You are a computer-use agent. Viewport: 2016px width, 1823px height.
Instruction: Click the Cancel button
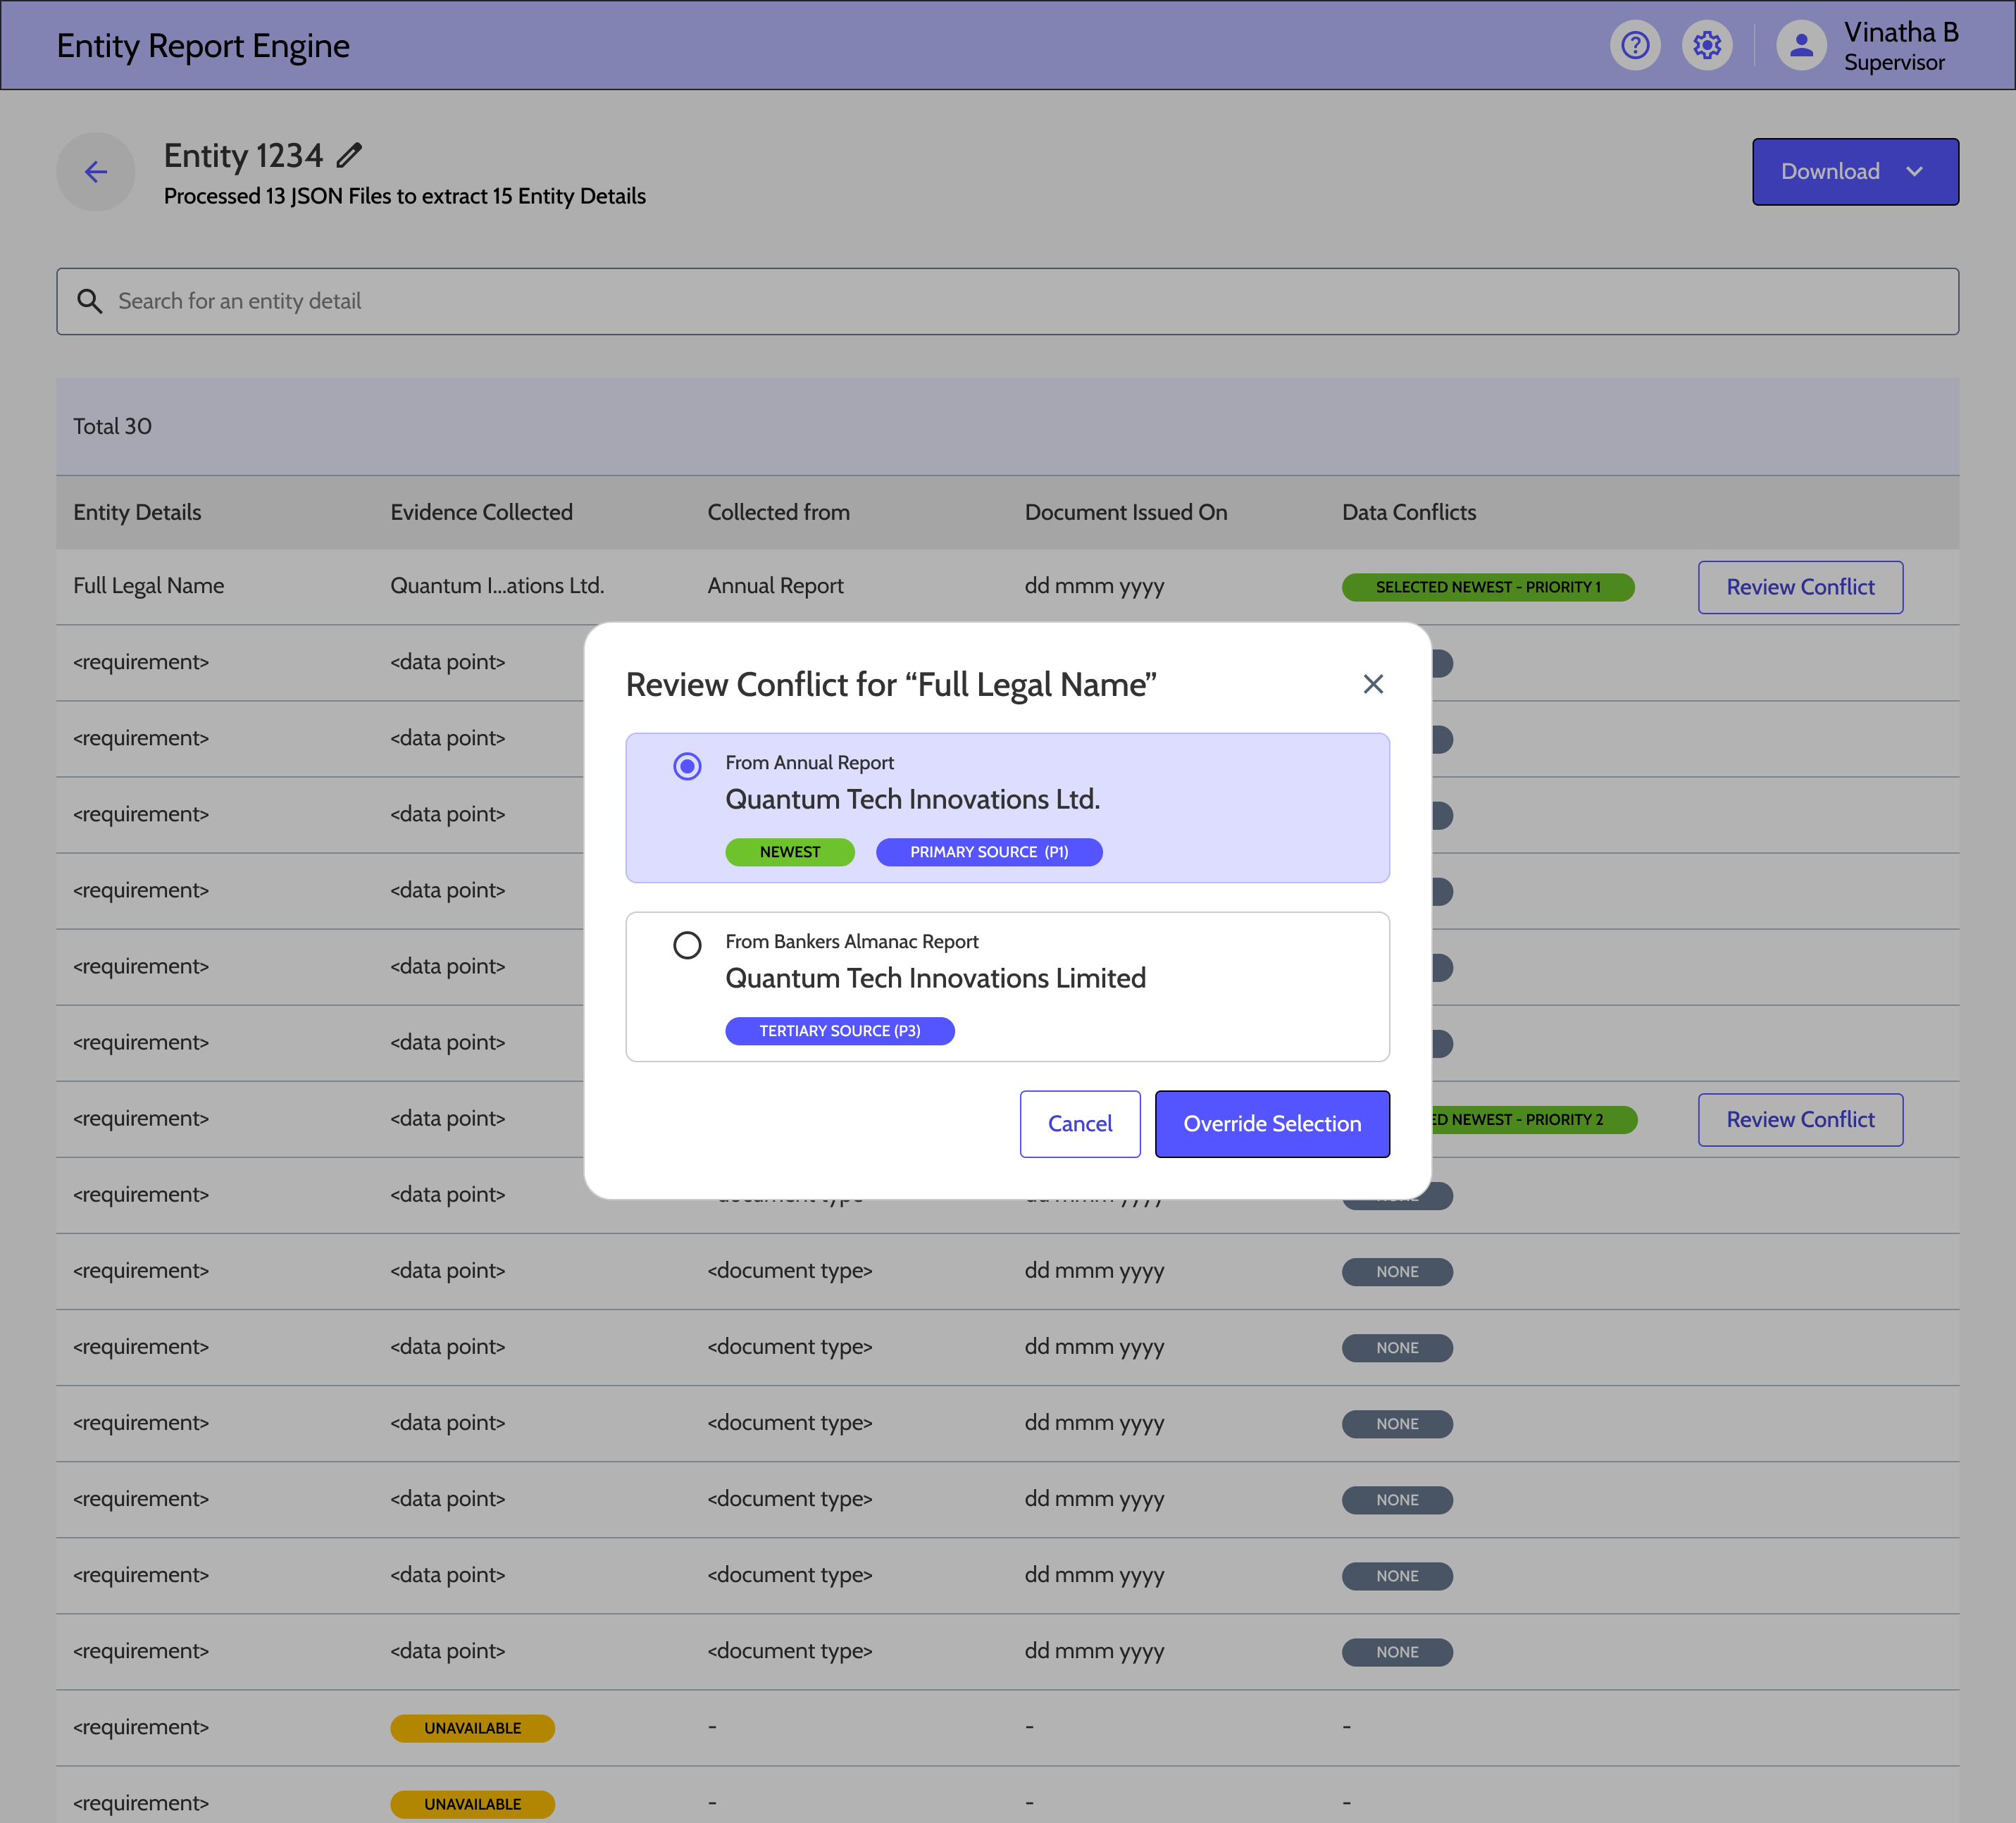coord(1079,1124)
